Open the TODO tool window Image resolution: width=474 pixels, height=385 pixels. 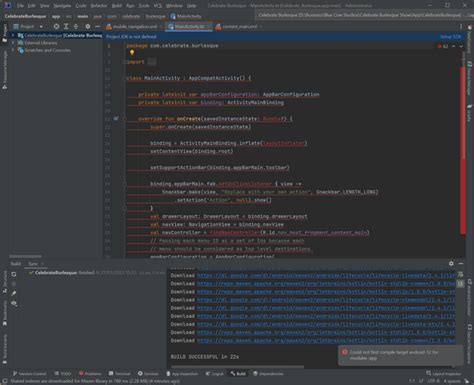coord(63,374)
